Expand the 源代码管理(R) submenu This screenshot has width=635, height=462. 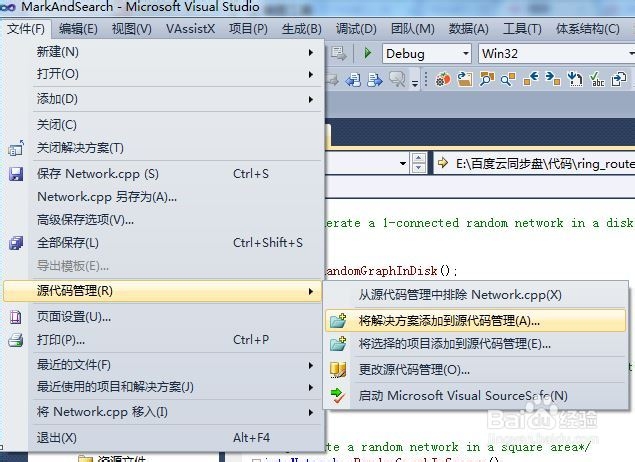pos(162,291)
